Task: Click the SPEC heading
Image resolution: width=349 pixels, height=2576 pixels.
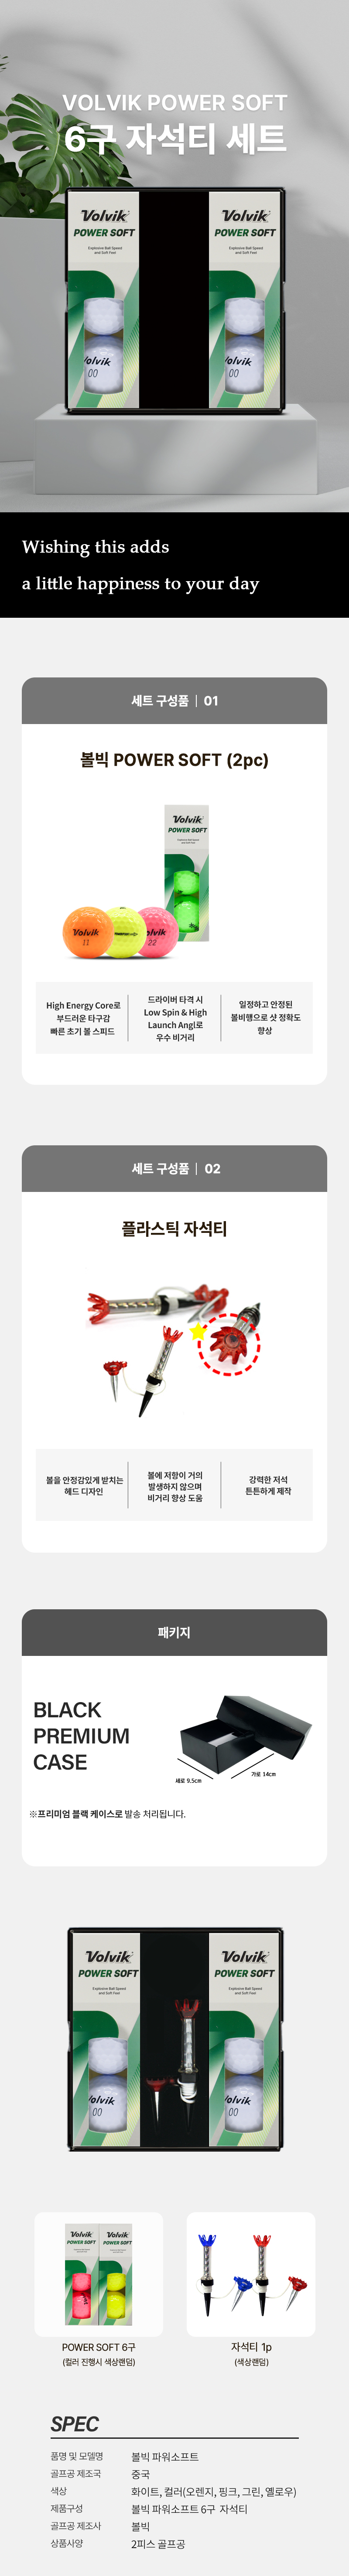Action: coord(74,2425)
